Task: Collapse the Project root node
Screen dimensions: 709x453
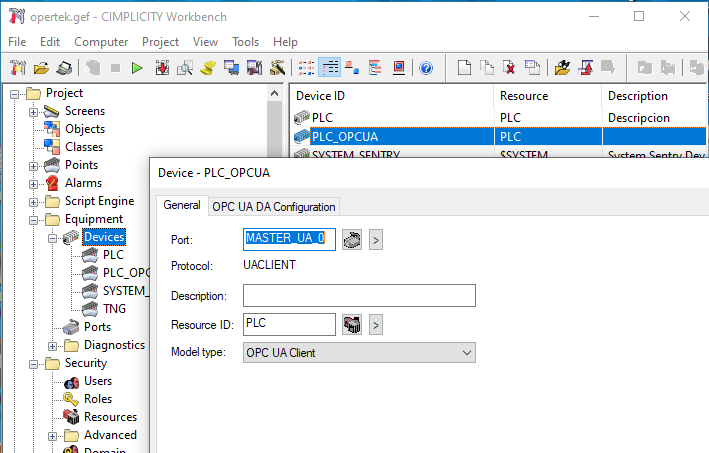Action: [14, 94]
